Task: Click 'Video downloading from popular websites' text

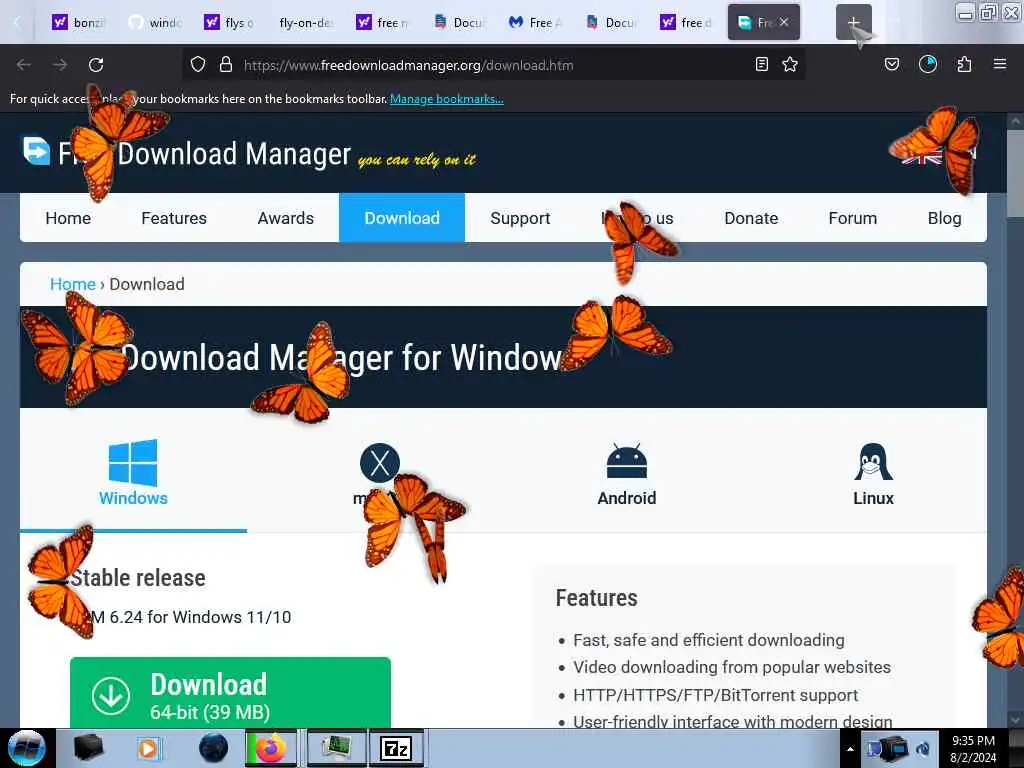Action: point(731,667)
